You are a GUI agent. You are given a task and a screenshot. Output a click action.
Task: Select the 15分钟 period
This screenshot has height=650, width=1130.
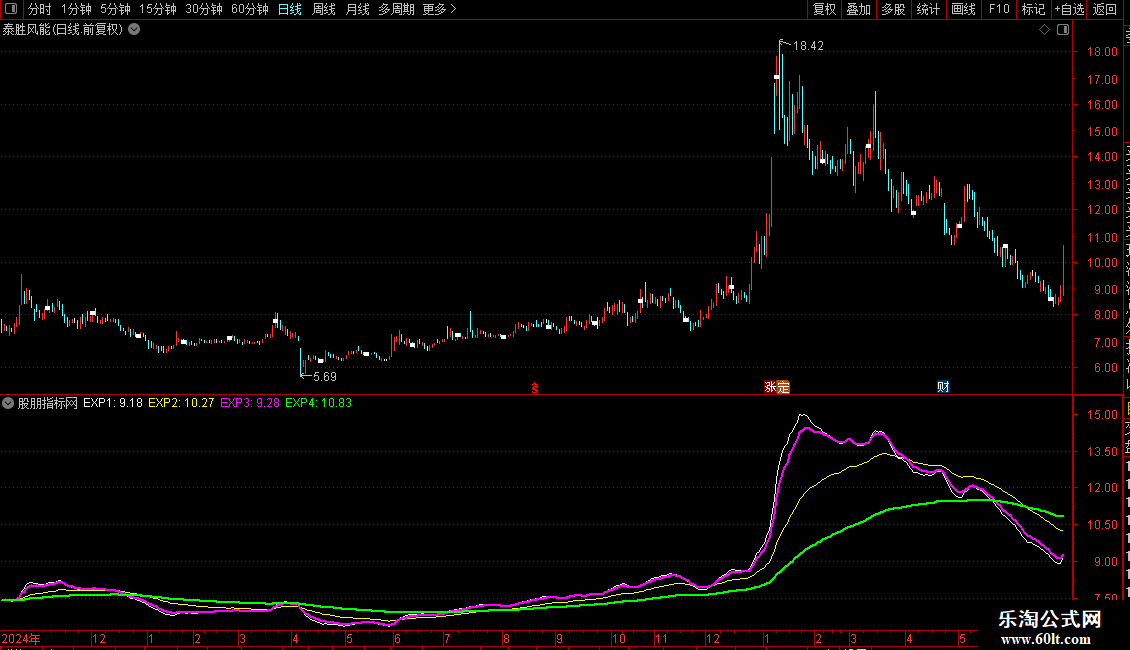[x=158, y=9]
